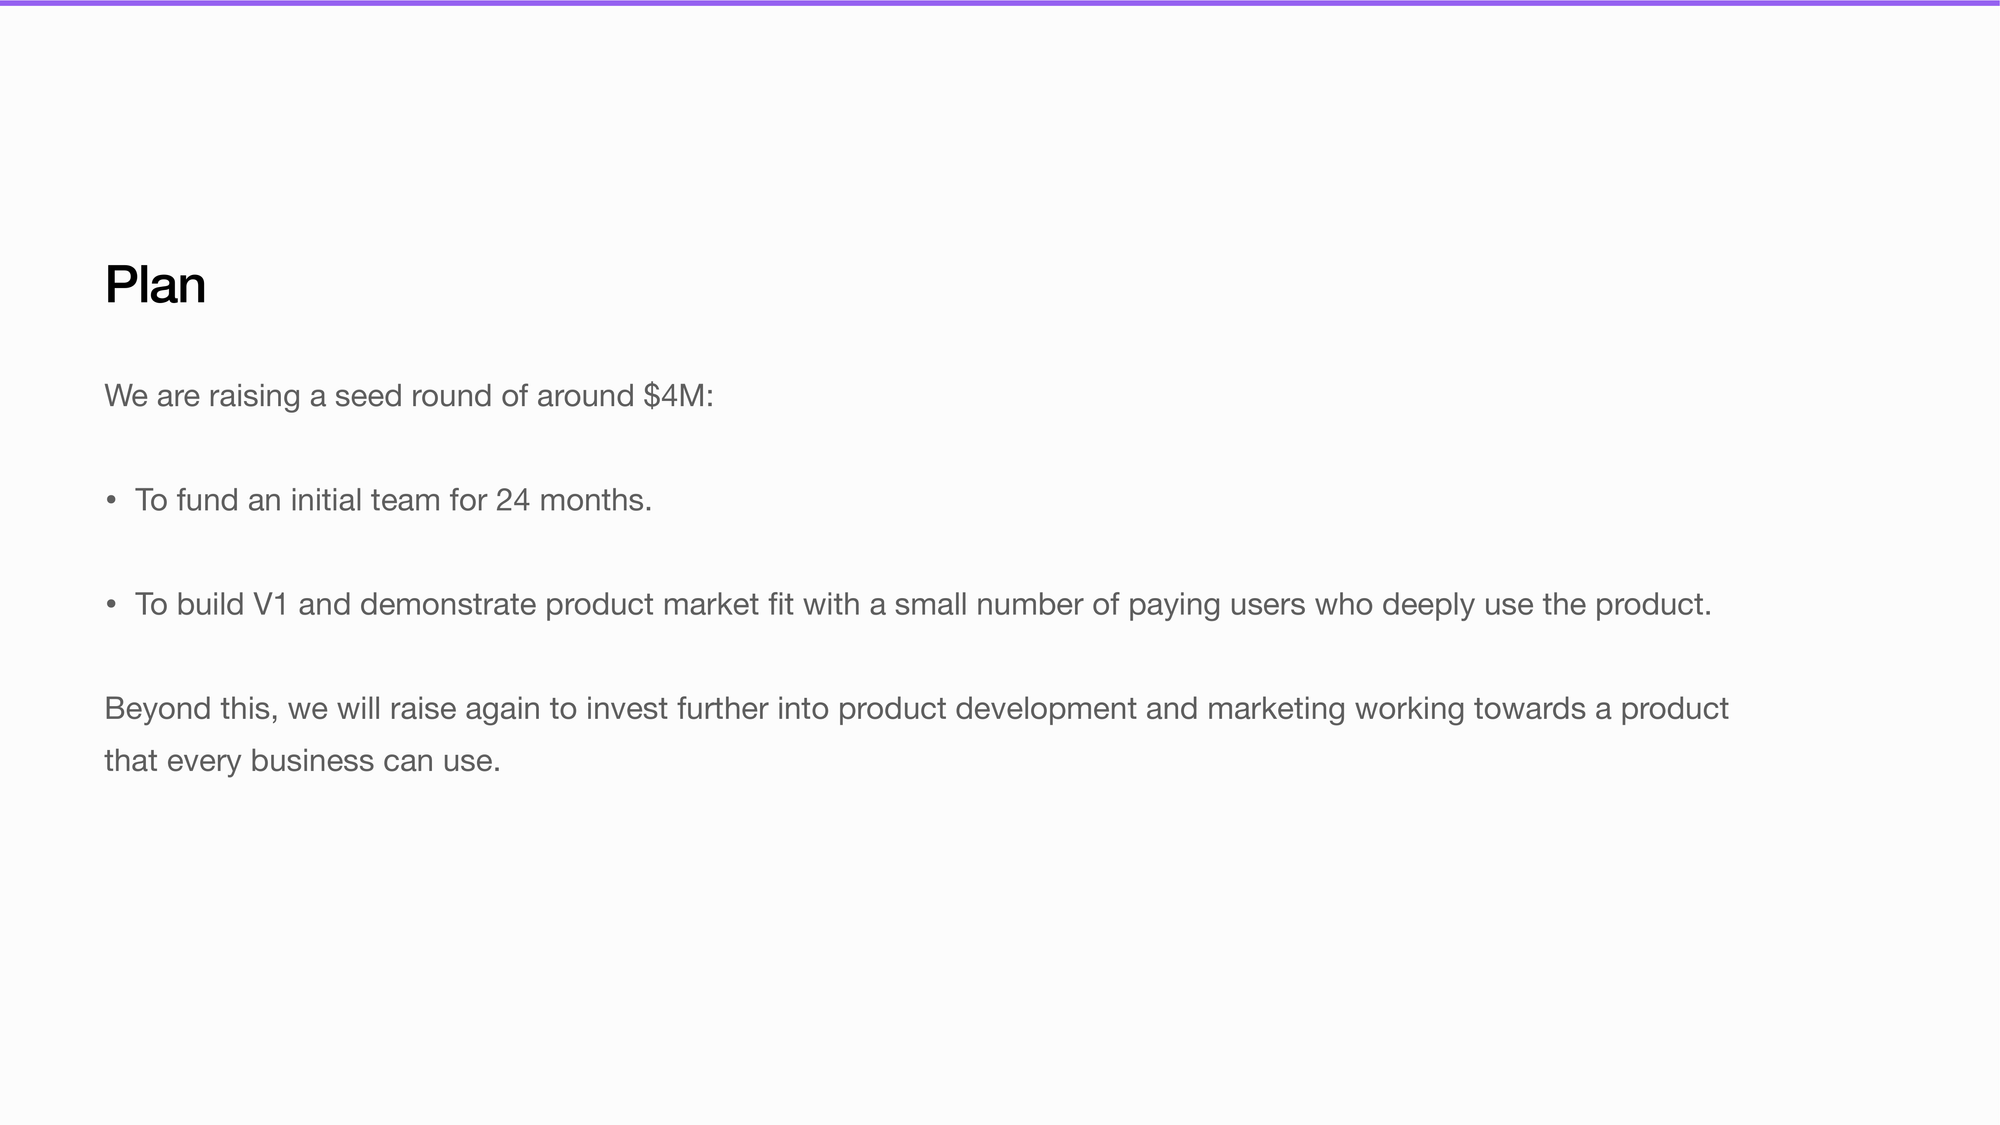
Task: Select the "To fund an initial team" bullet
Action: [x=393, y=500]
